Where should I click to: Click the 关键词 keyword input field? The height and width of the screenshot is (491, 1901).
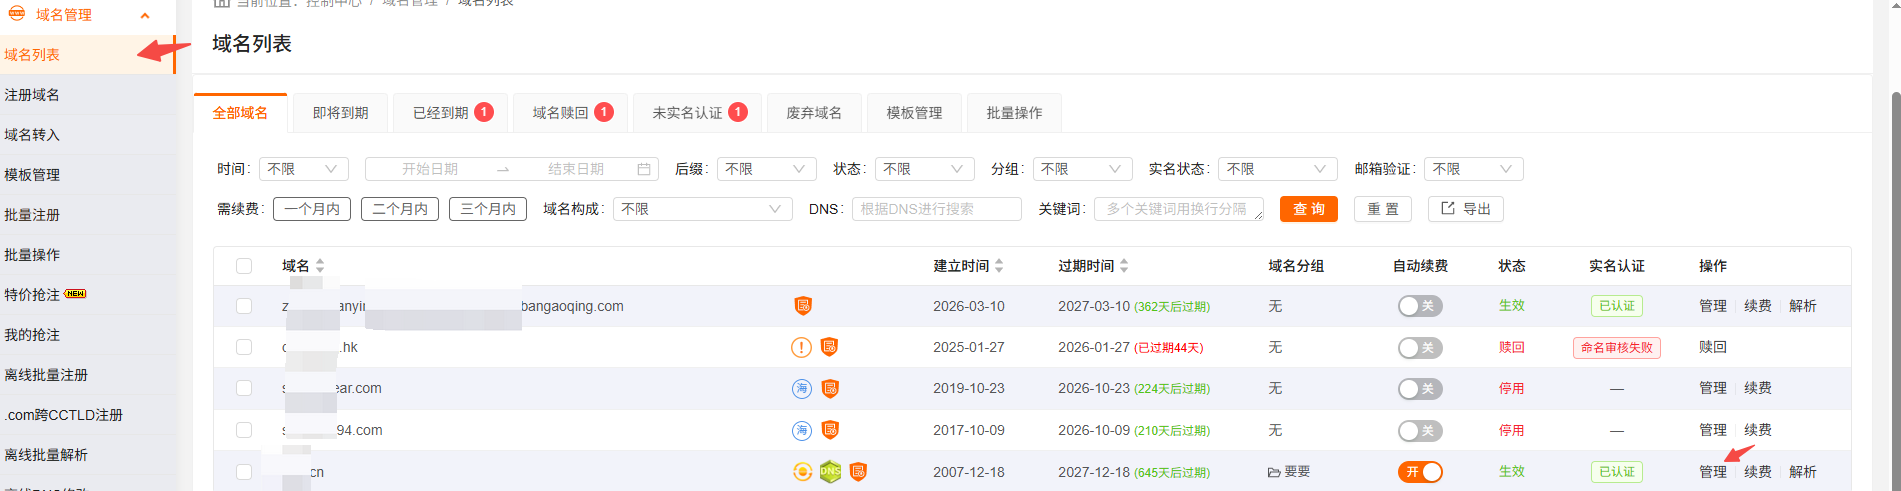click(1178, 209)
